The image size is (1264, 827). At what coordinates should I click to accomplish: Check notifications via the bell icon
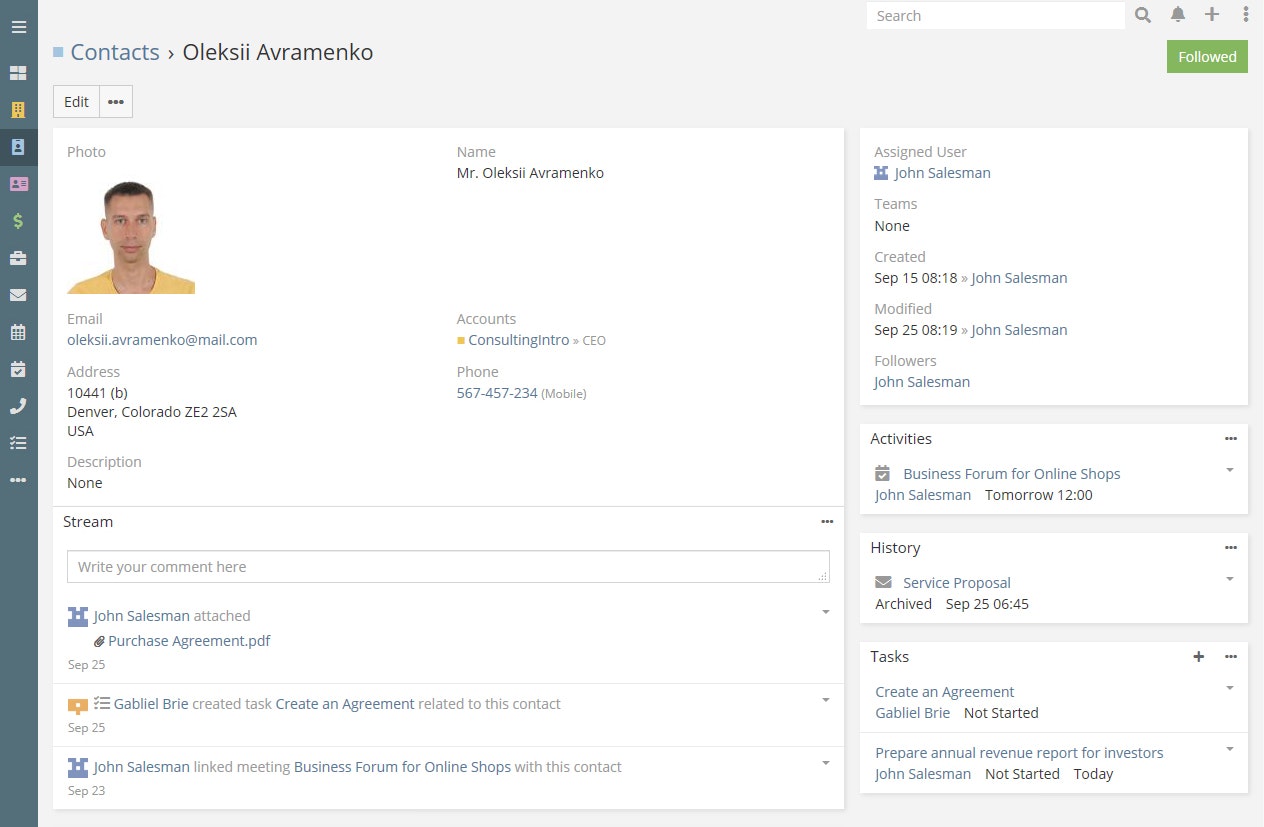click(x=1177, y=15)
